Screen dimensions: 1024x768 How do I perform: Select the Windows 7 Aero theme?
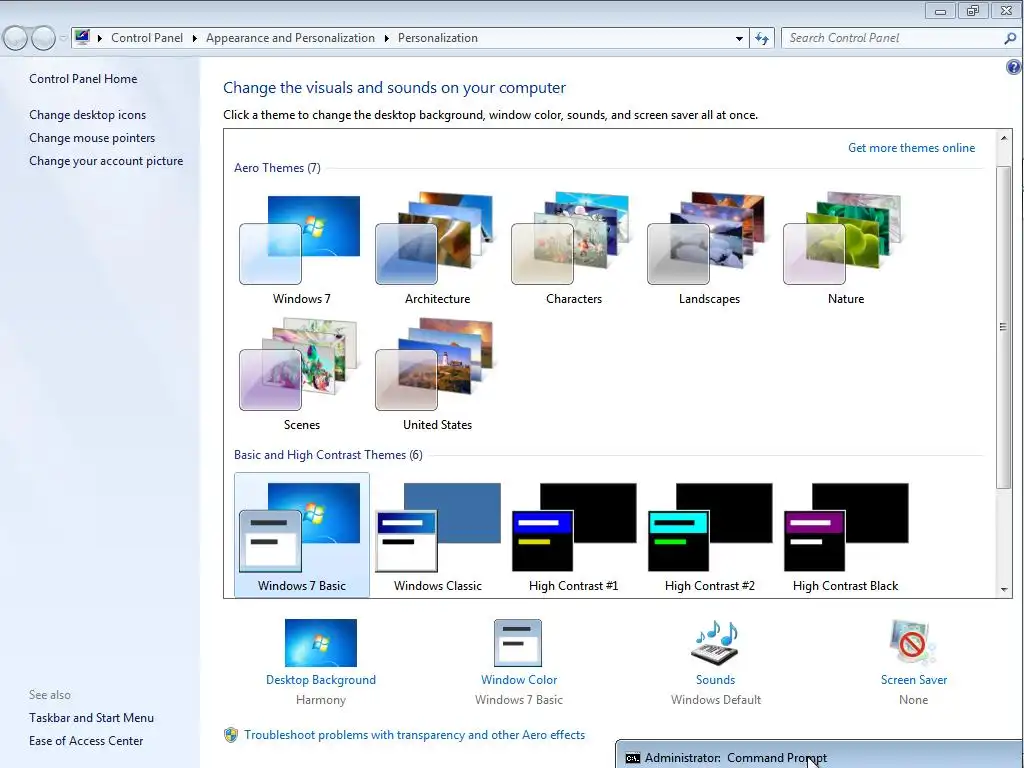click(x=300, y=249)
